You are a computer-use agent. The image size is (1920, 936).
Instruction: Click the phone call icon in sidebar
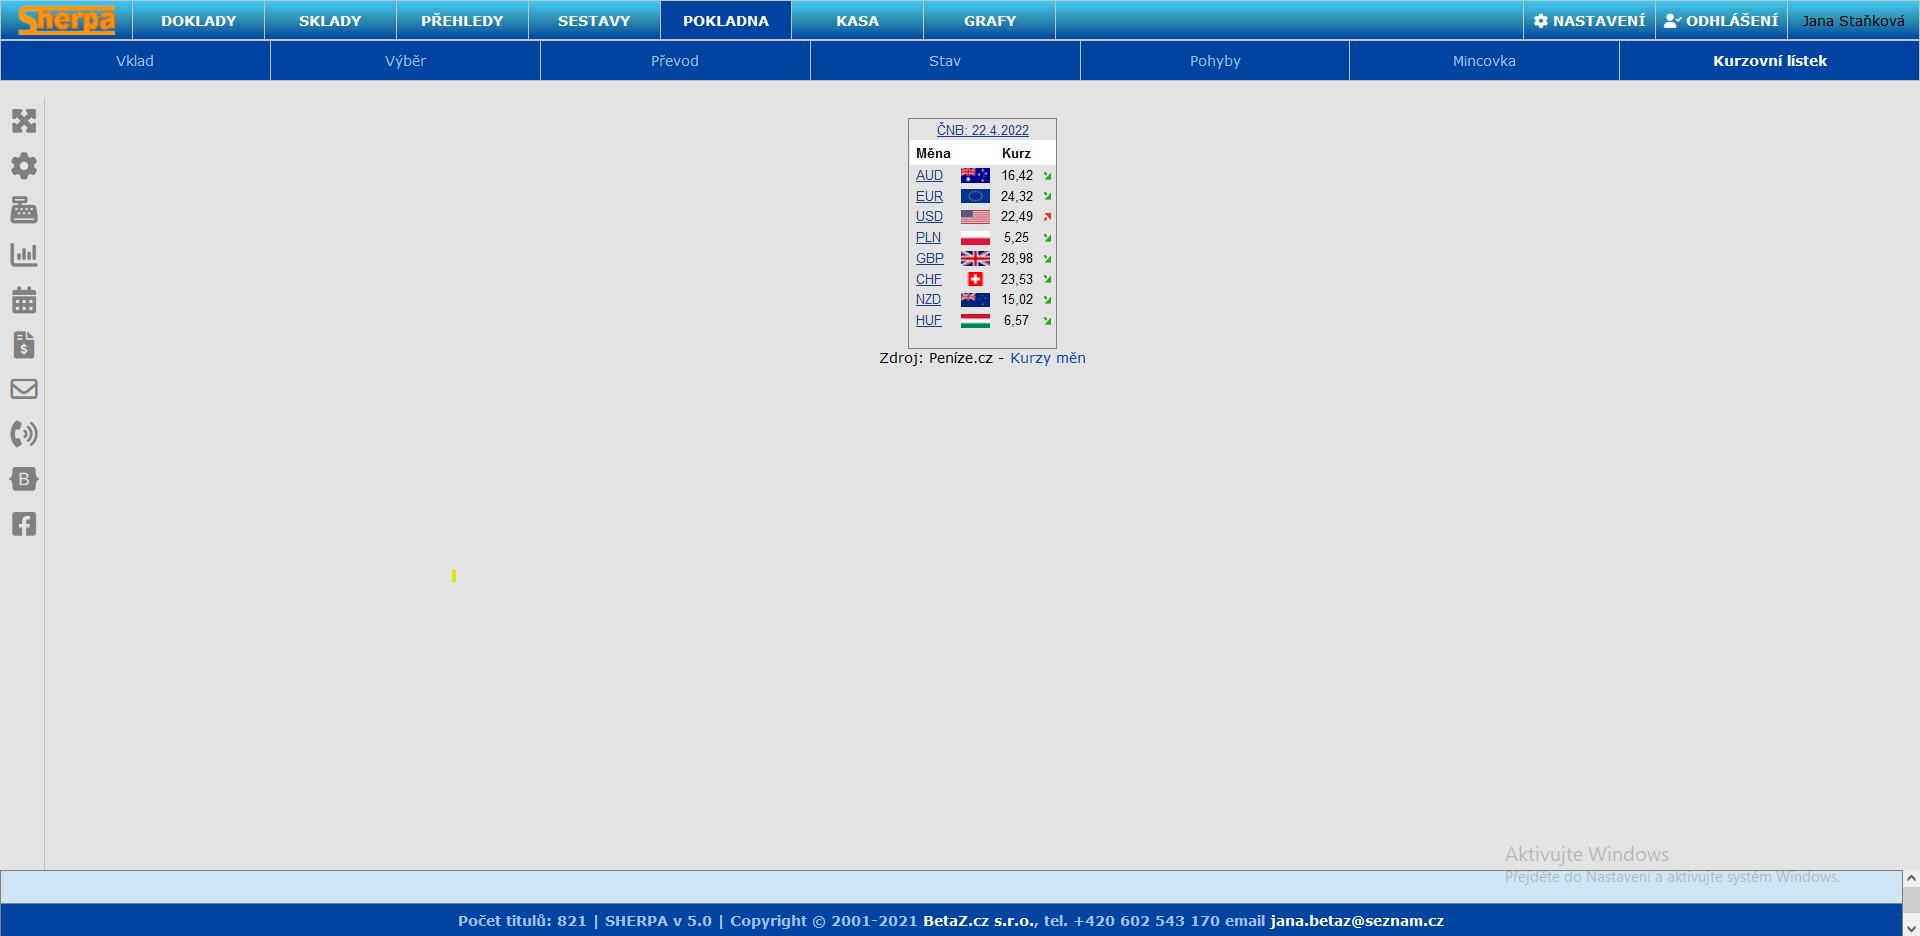pos(24,434)
